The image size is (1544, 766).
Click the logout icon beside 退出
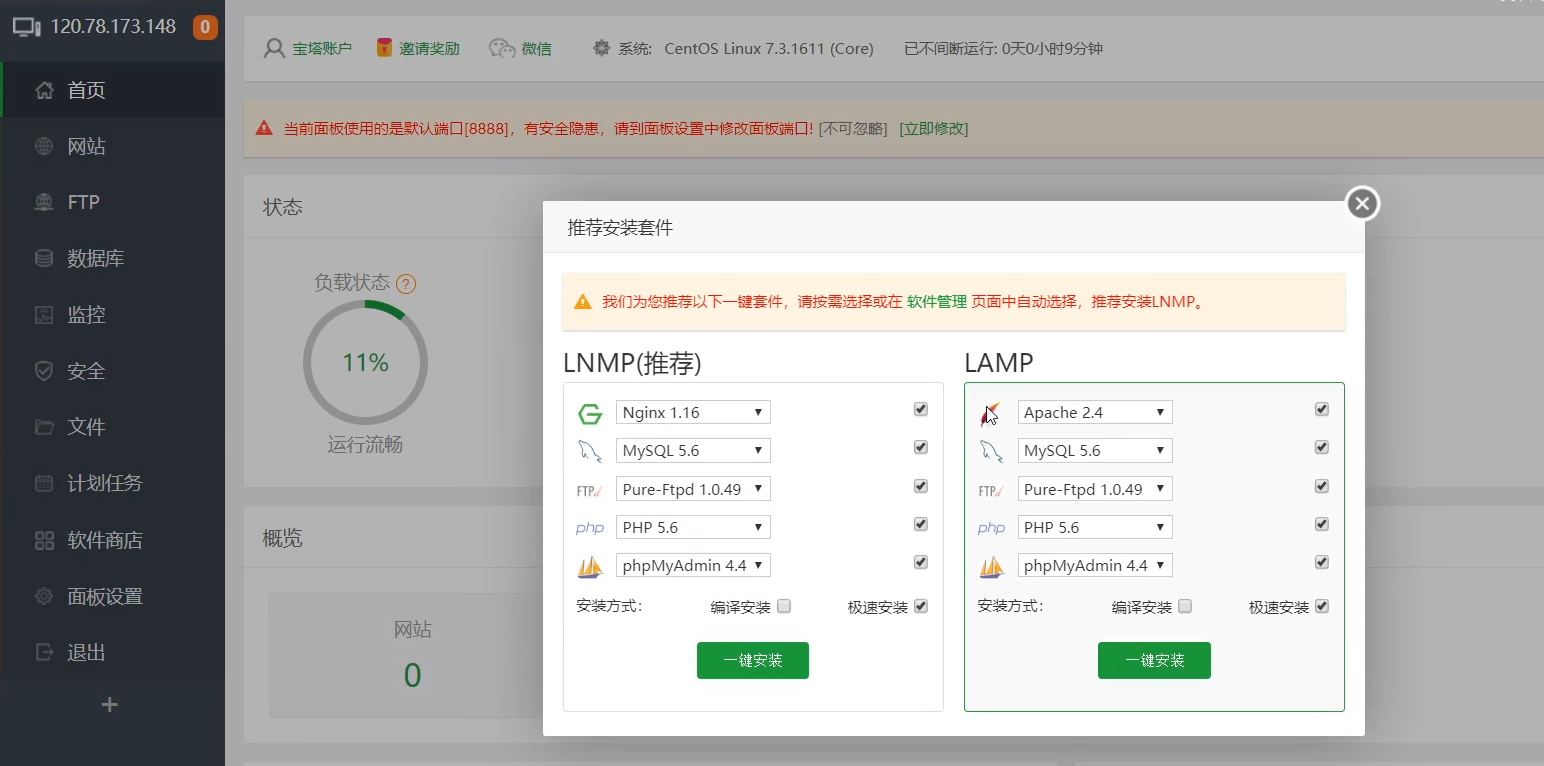44,652
